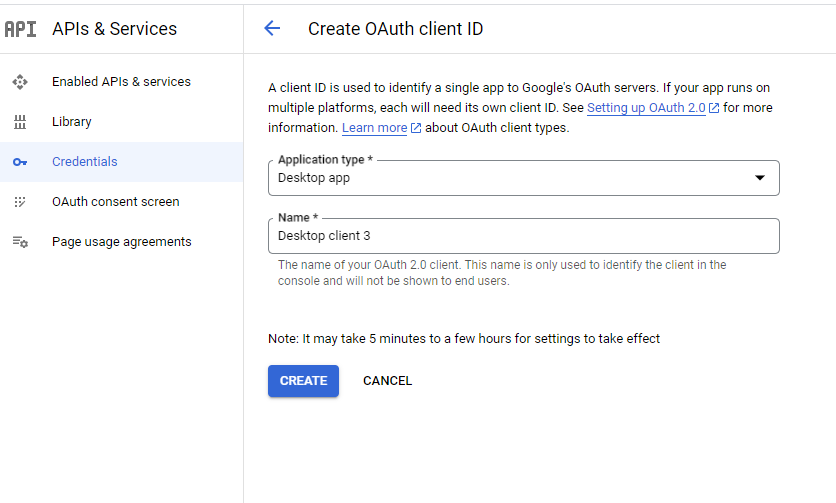836x503 pixels.
Task: Click the helper text about OAuth 2.0 client name
Action: [x=502, y=273]
